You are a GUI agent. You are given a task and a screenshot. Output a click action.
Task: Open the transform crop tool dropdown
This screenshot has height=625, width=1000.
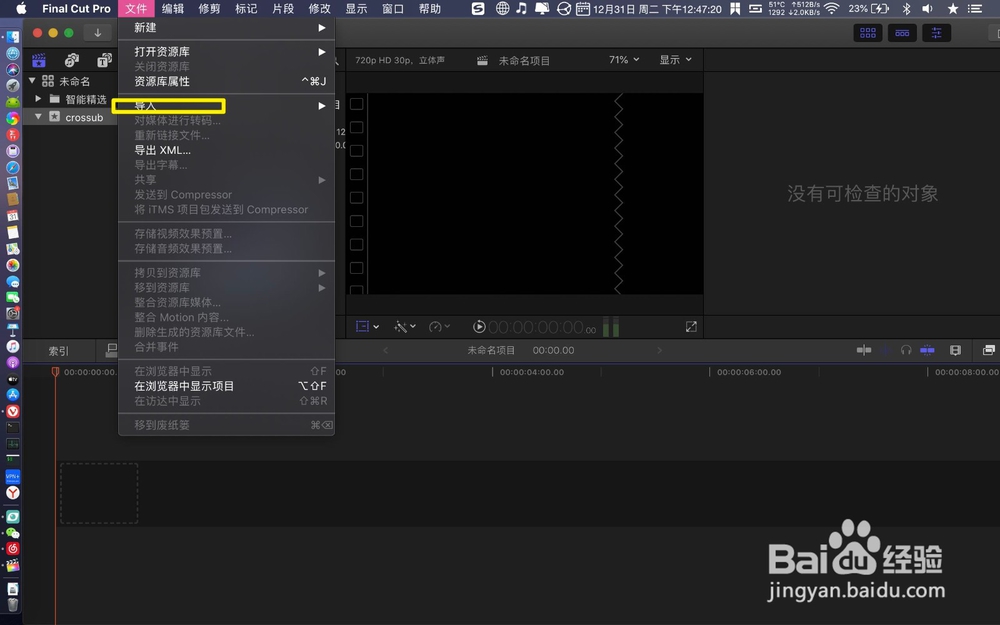click(x=367, y=327)
